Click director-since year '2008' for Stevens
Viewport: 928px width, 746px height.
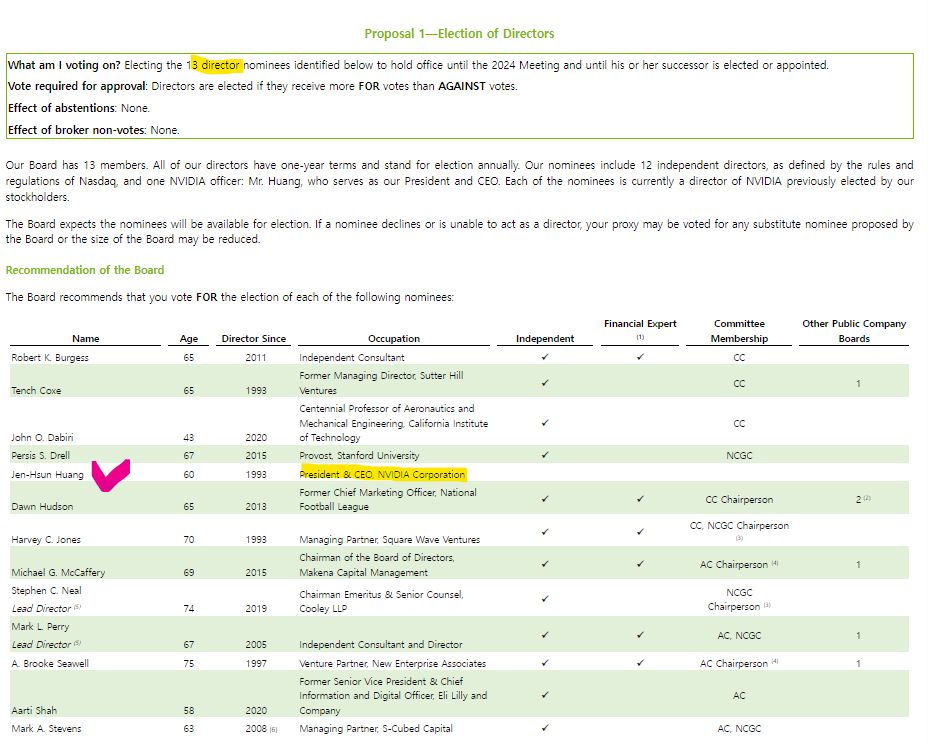tap(256, 729)
